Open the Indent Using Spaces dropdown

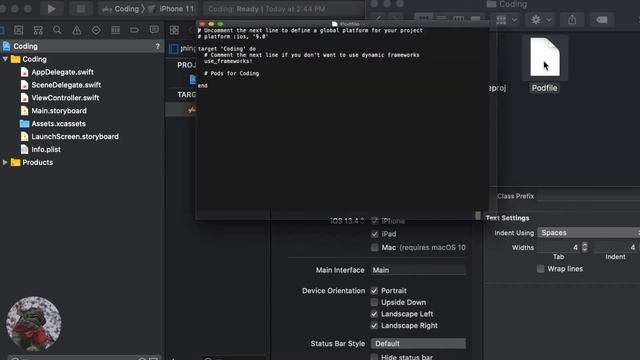589,233
